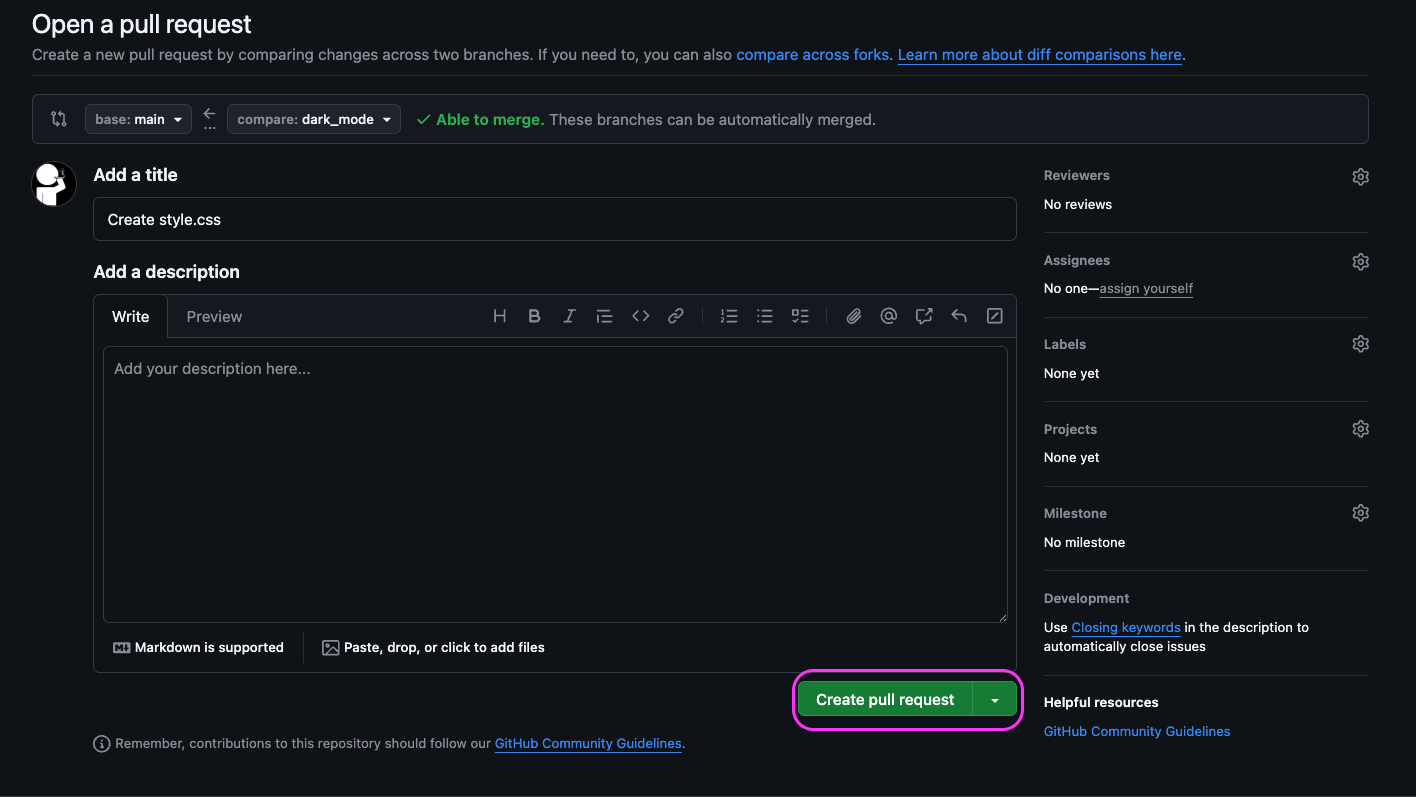Insert a numbered list
Image resolution: width=1416 pixels, height=797 pixels.
[x=729, y=315]
